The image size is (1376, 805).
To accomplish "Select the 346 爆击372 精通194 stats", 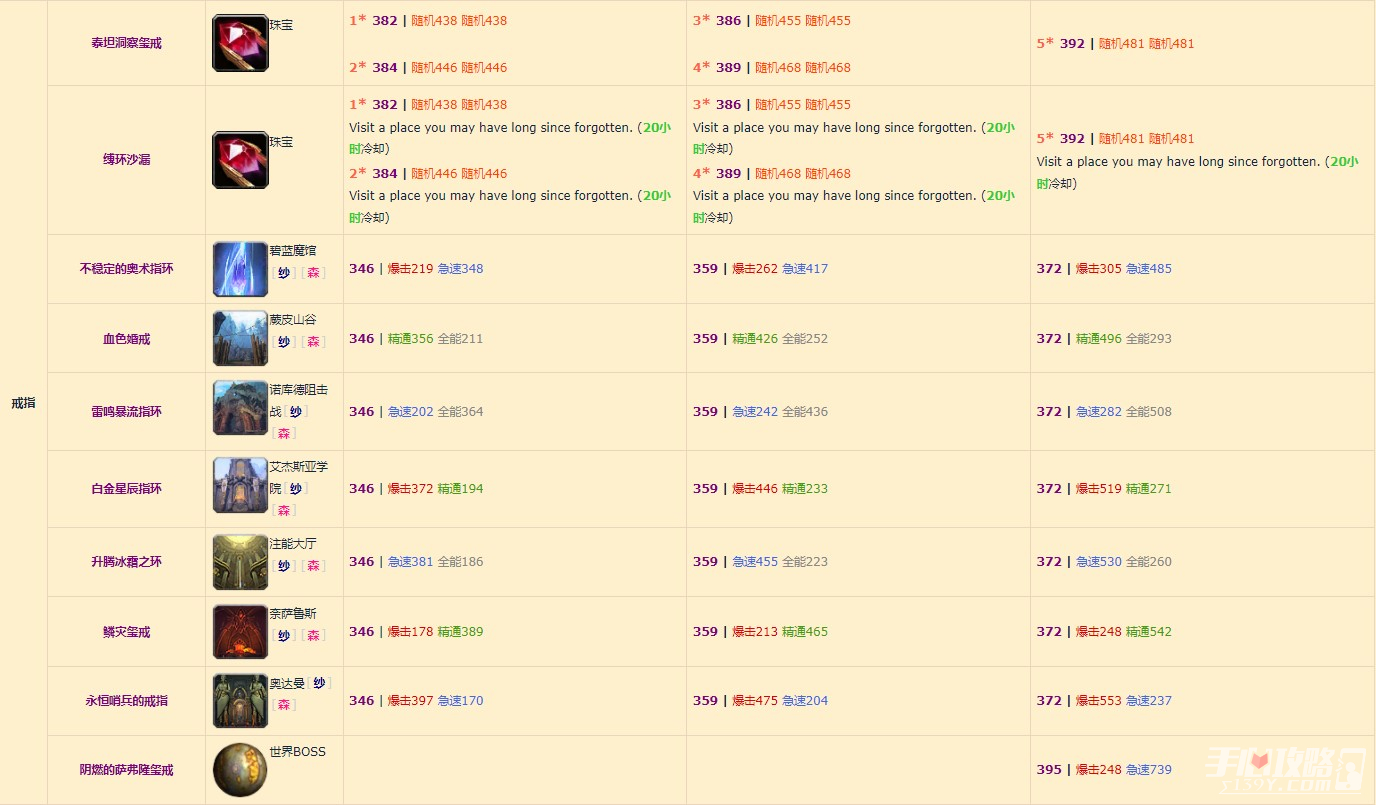I will [x=416, y=488].
